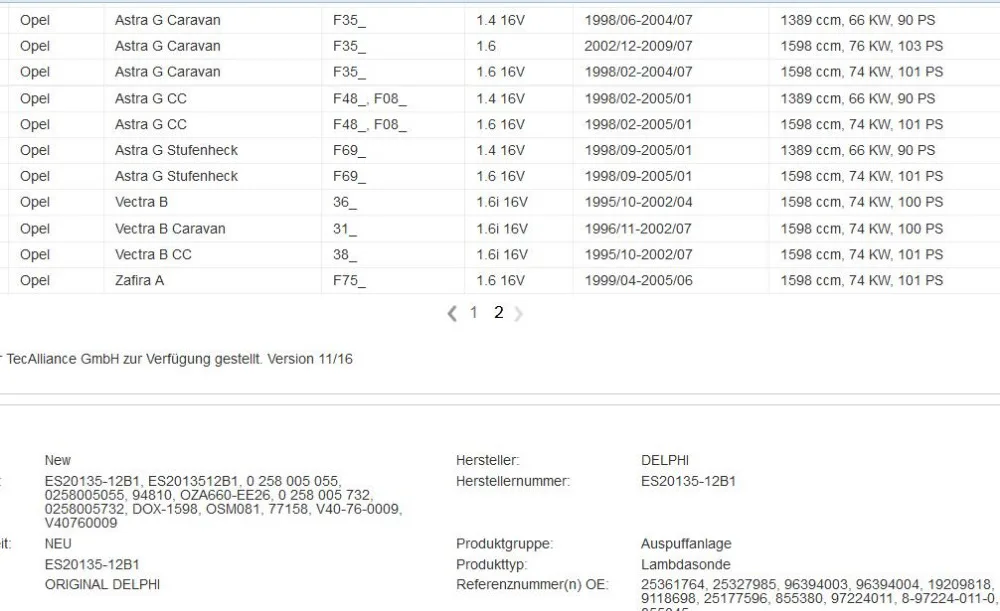The image size is (1000, 611).
Task: Select 'NEU' condition value
Action: (58, 544)
